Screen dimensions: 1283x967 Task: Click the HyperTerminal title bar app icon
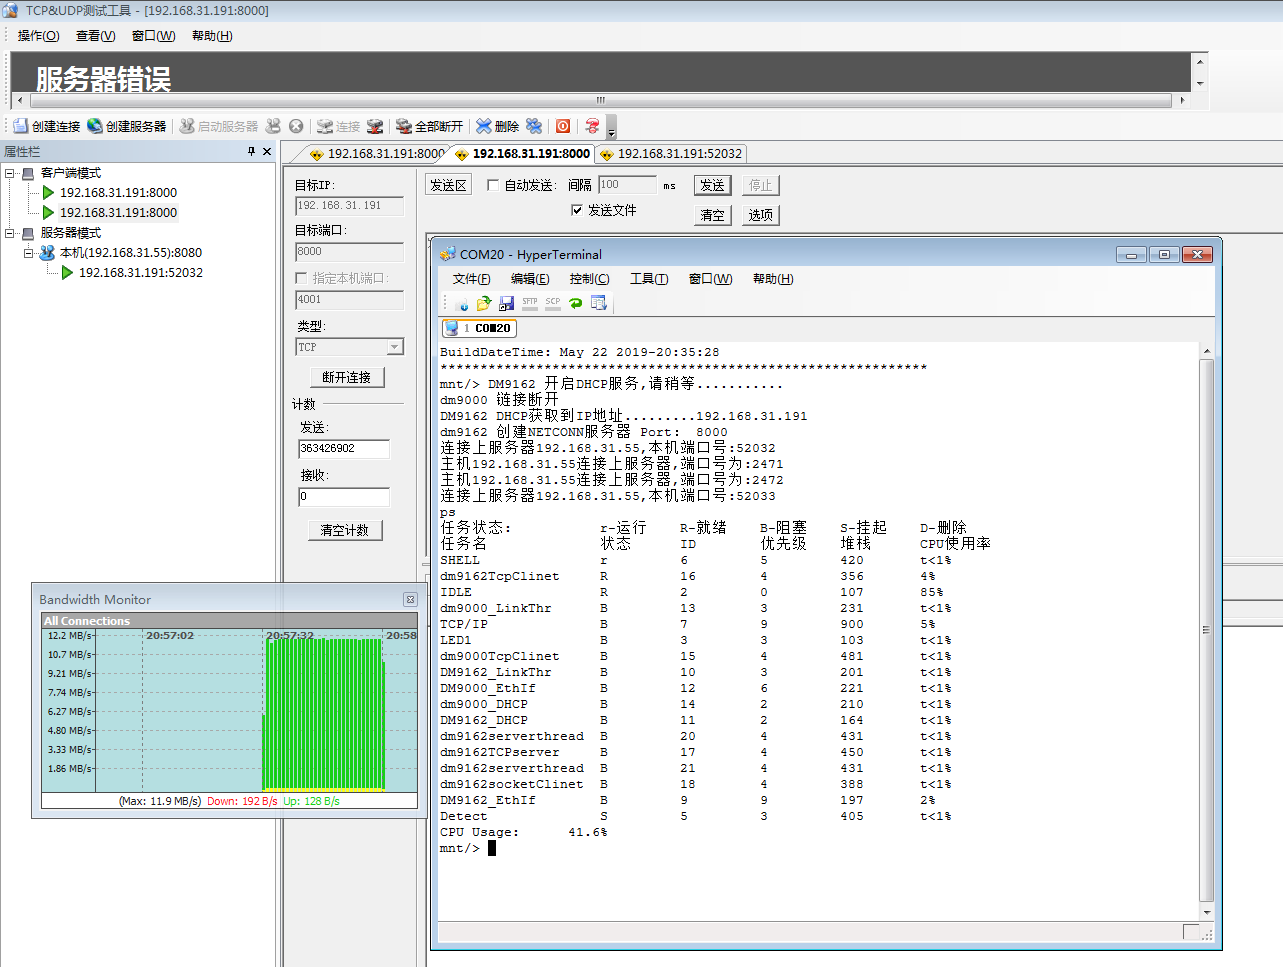pos(448,254)
